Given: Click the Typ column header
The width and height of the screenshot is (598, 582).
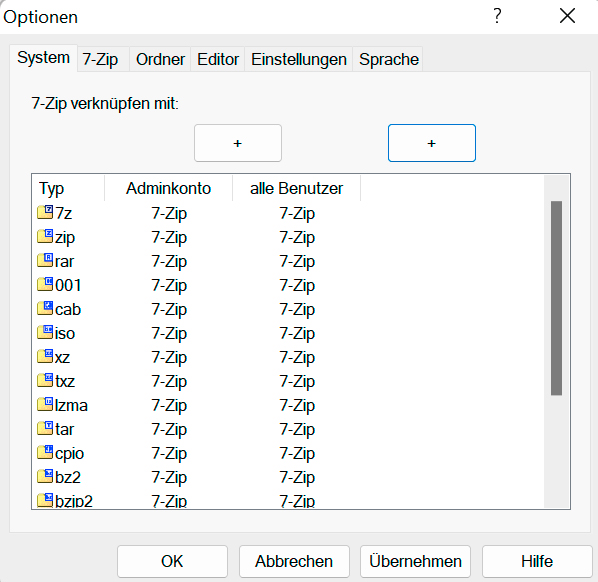Looking at the screenshot, I should 68,188.
